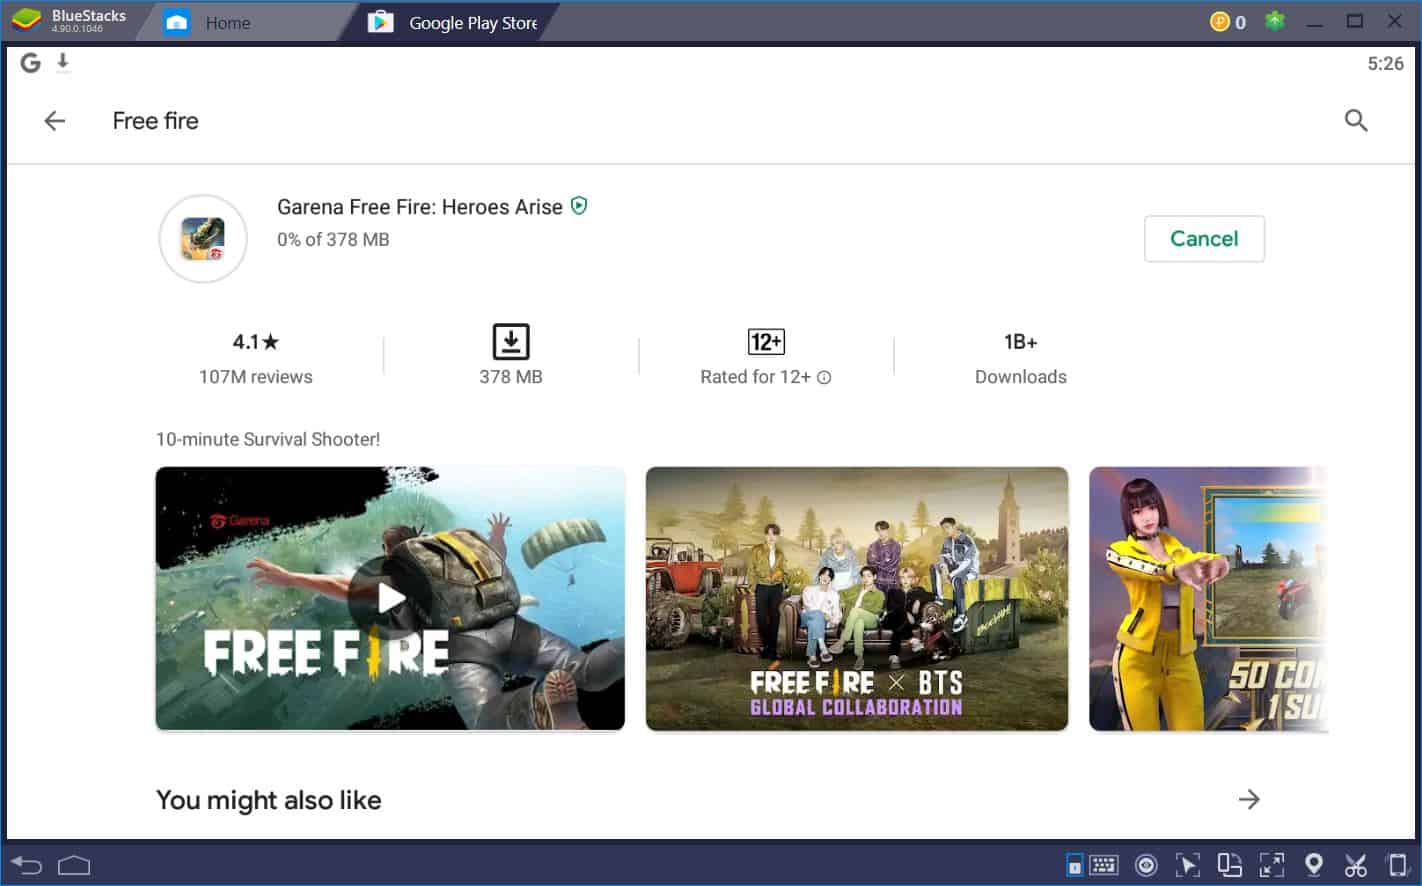The height and width of the screenshot is (886, 1422).
Task: Click the green gift icon in title bar
Action: click(1275, 21)
